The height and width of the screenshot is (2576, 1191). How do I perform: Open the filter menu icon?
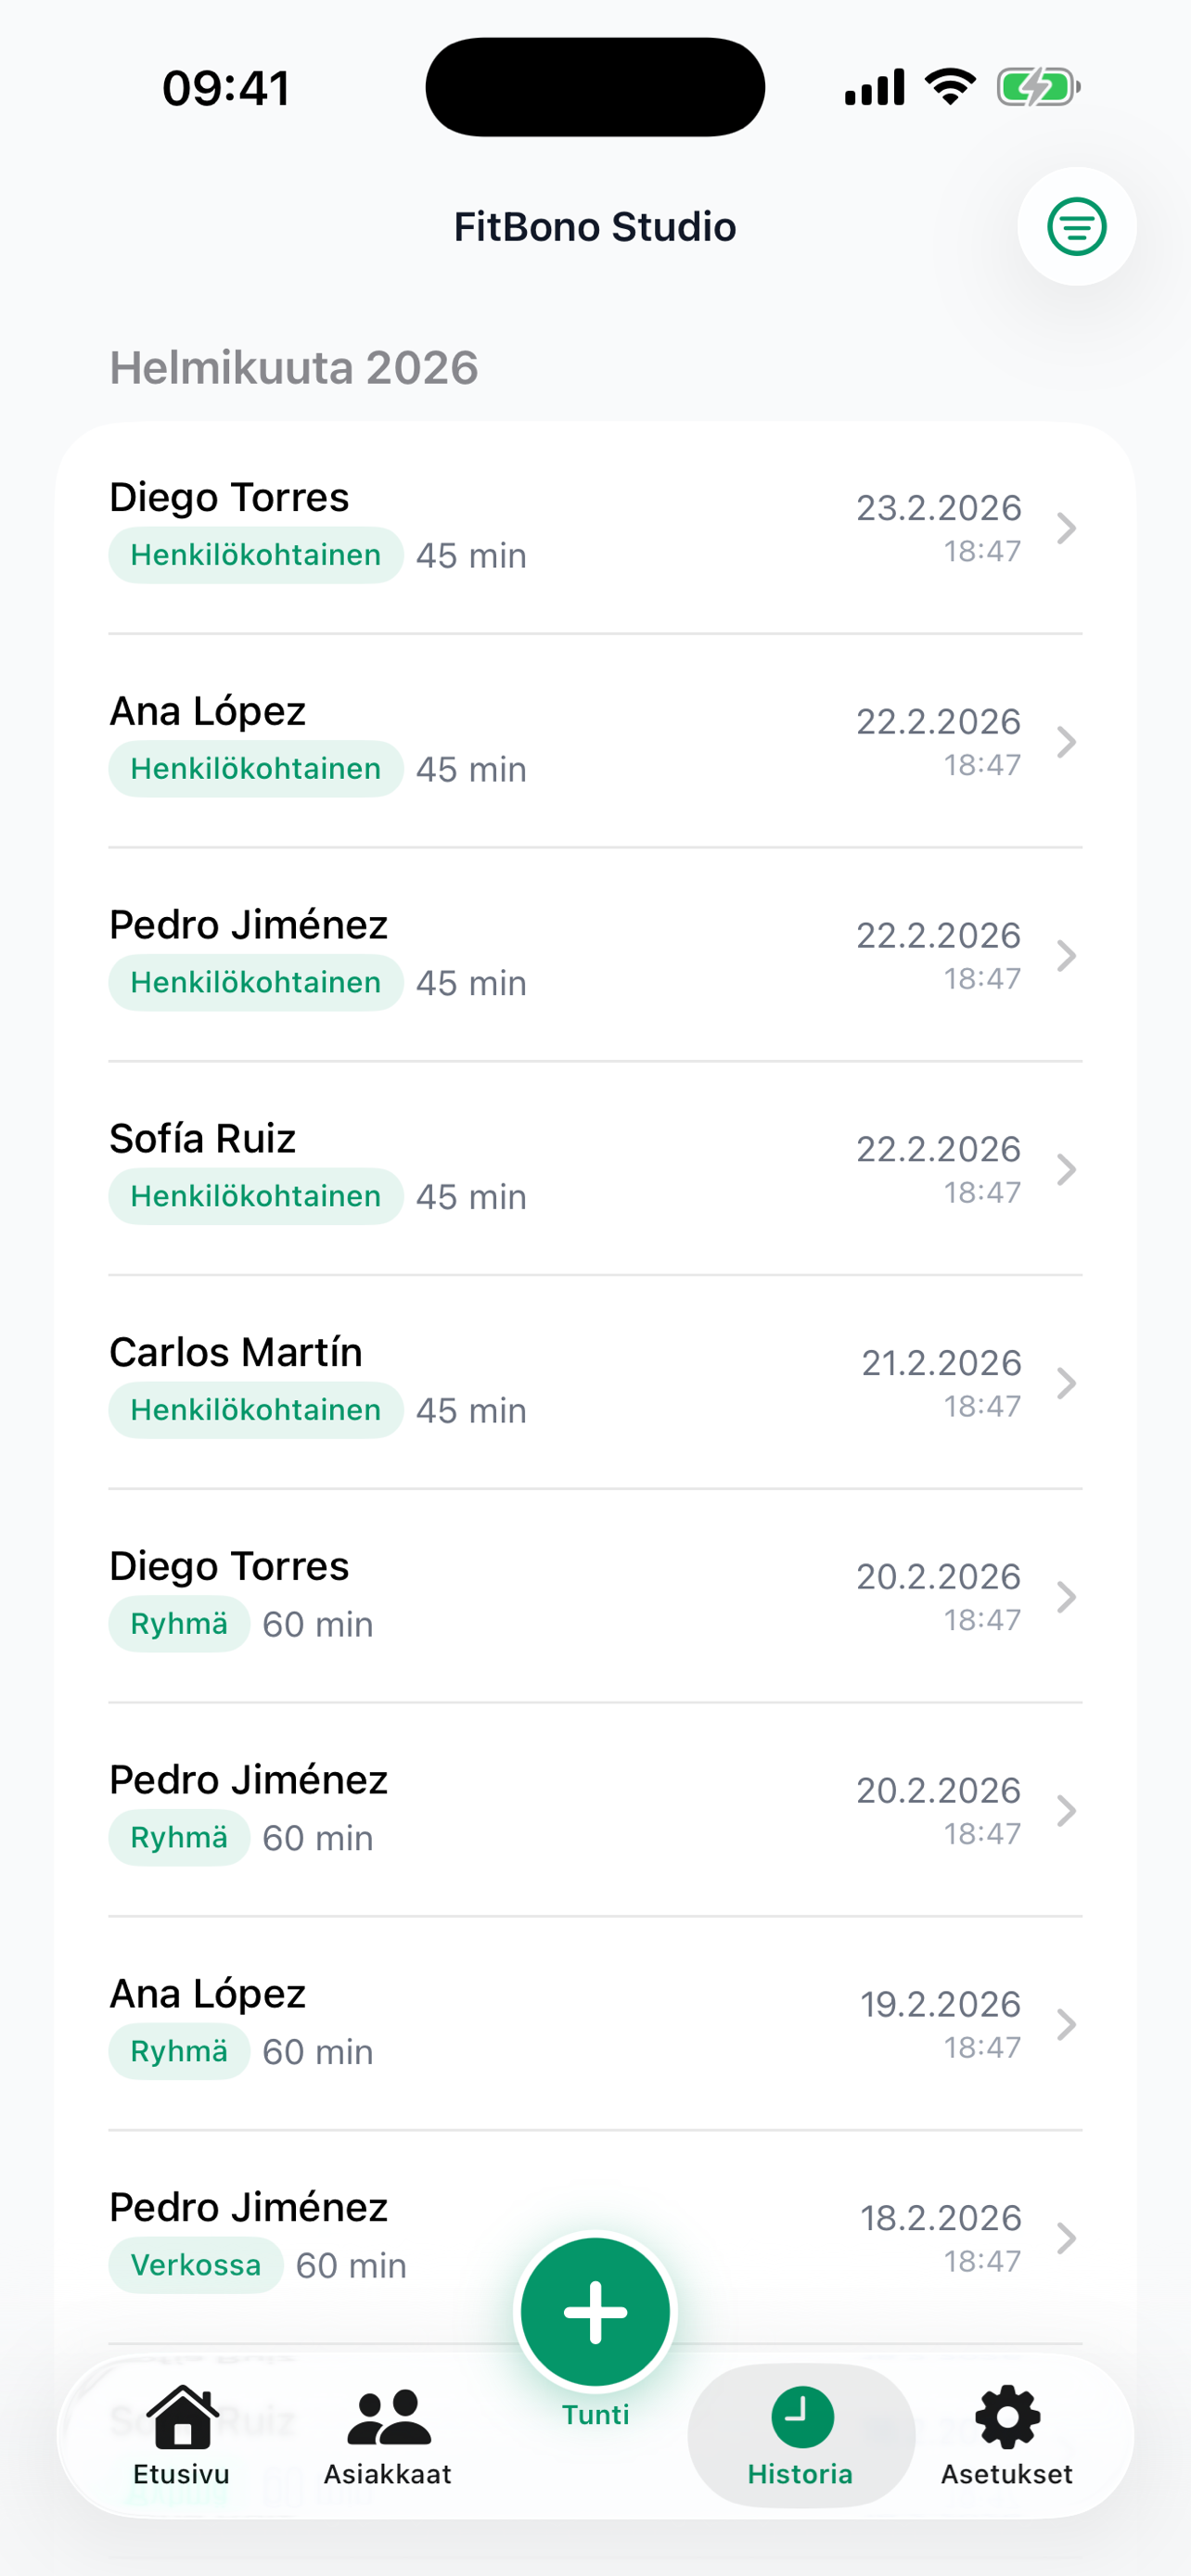click(1076, 227)
